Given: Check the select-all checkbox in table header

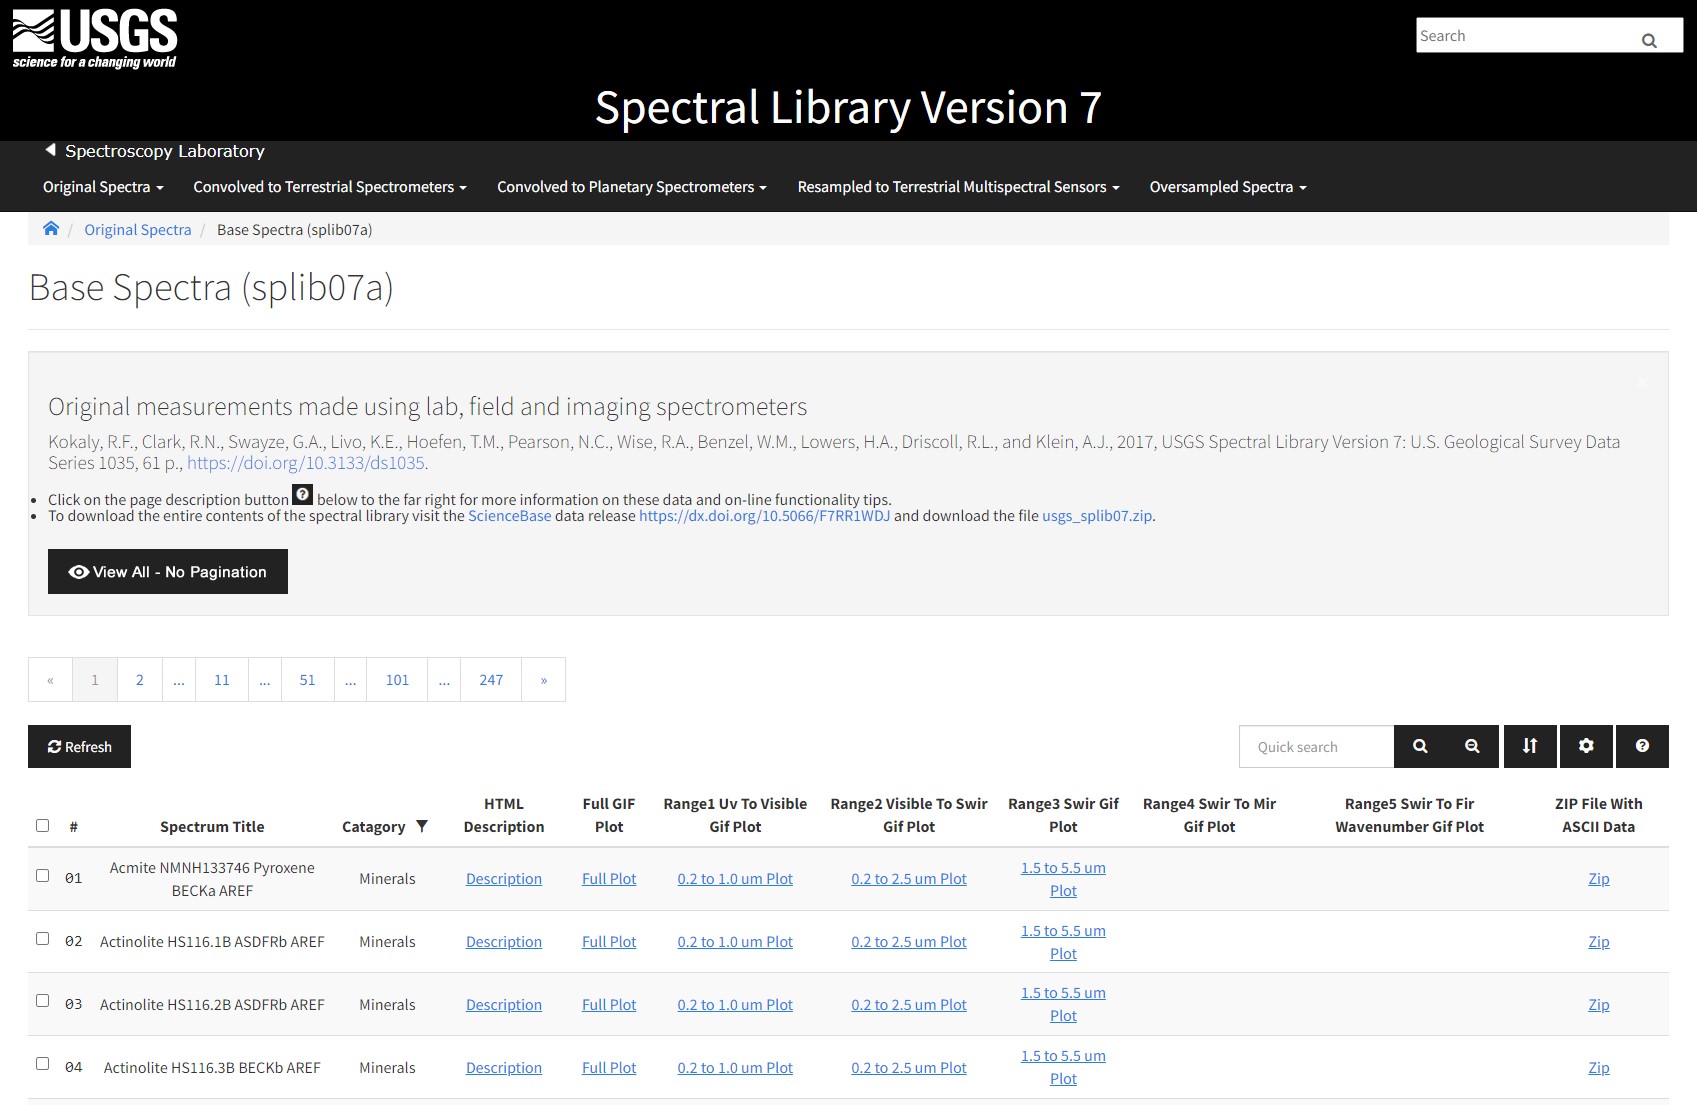Looking at the screenshot, I should 42,825.
